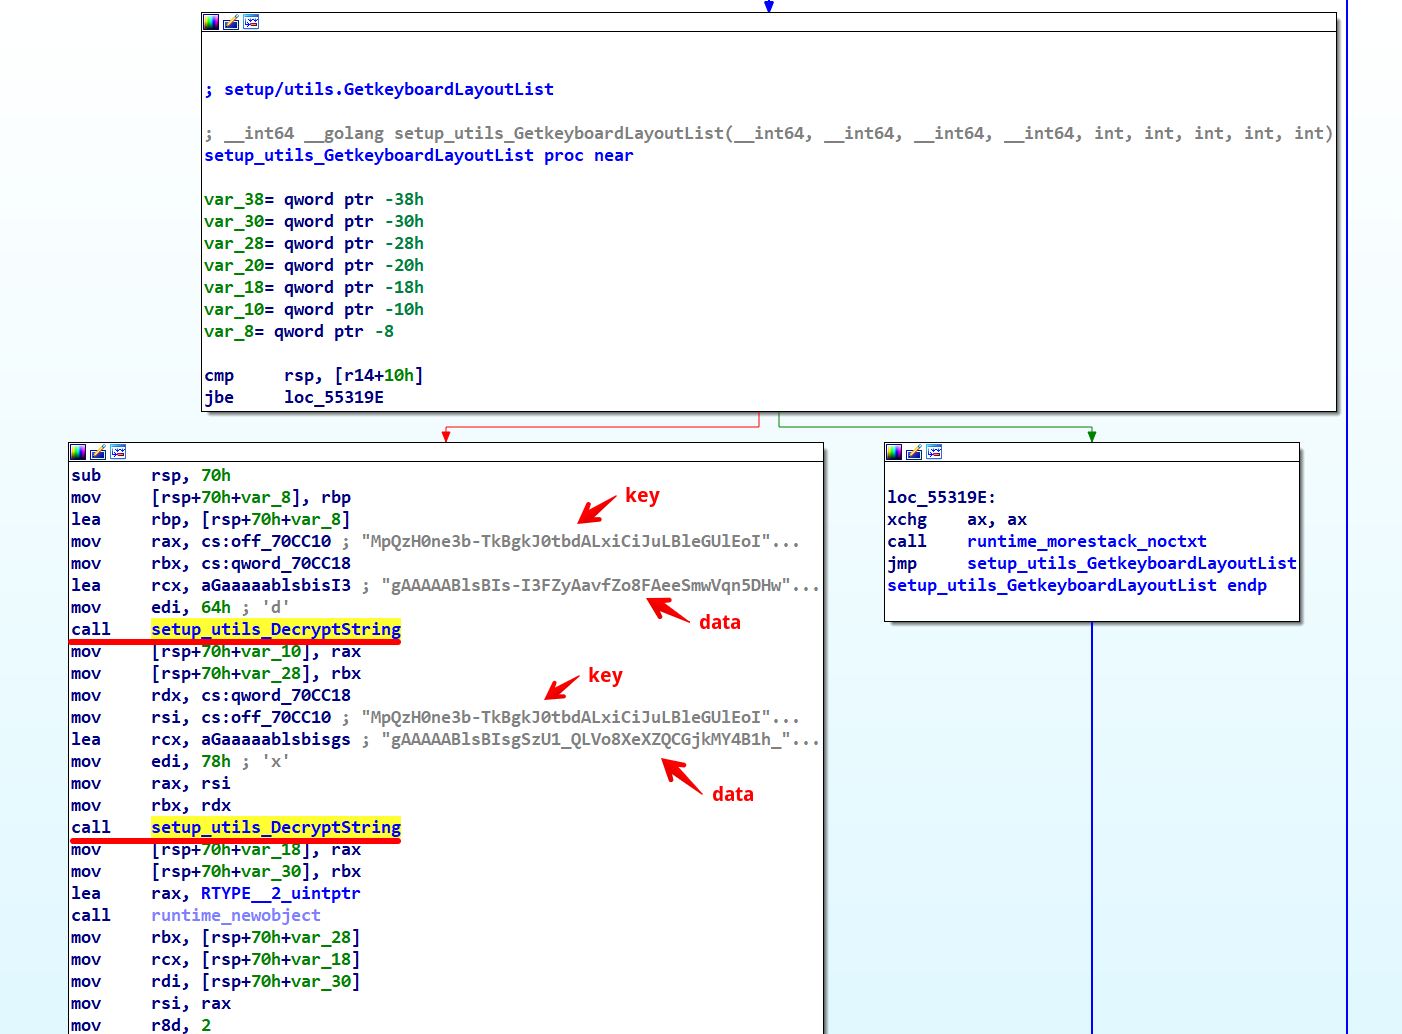1402x1034 pixels.
Task: Select loc_55319E operand in the jbe instruction
Action: 333,397
